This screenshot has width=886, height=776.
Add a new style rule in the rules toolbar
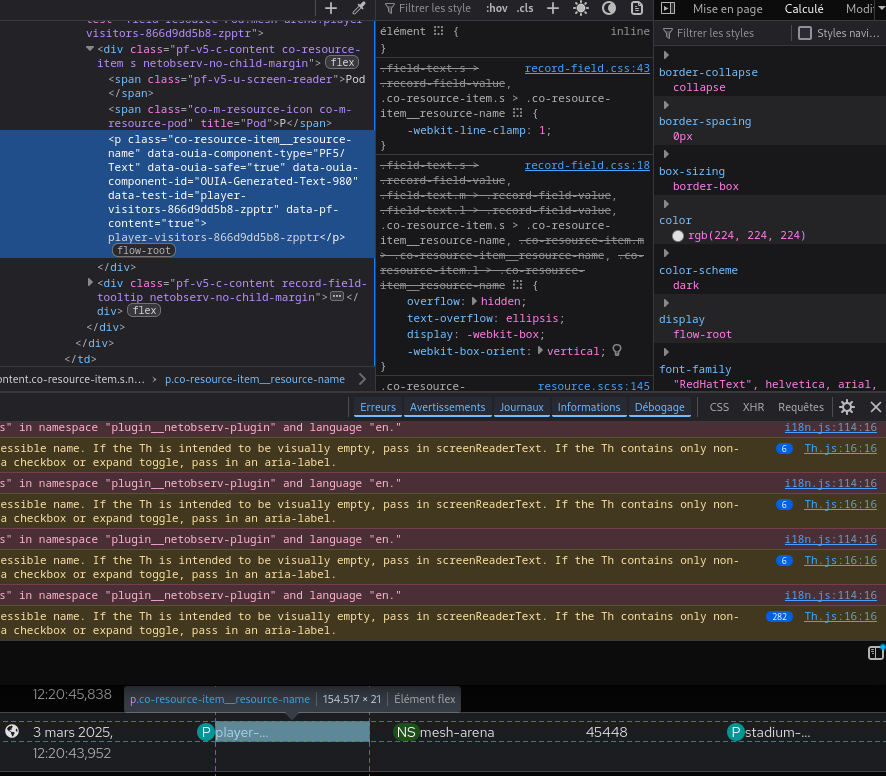(553, 8)
